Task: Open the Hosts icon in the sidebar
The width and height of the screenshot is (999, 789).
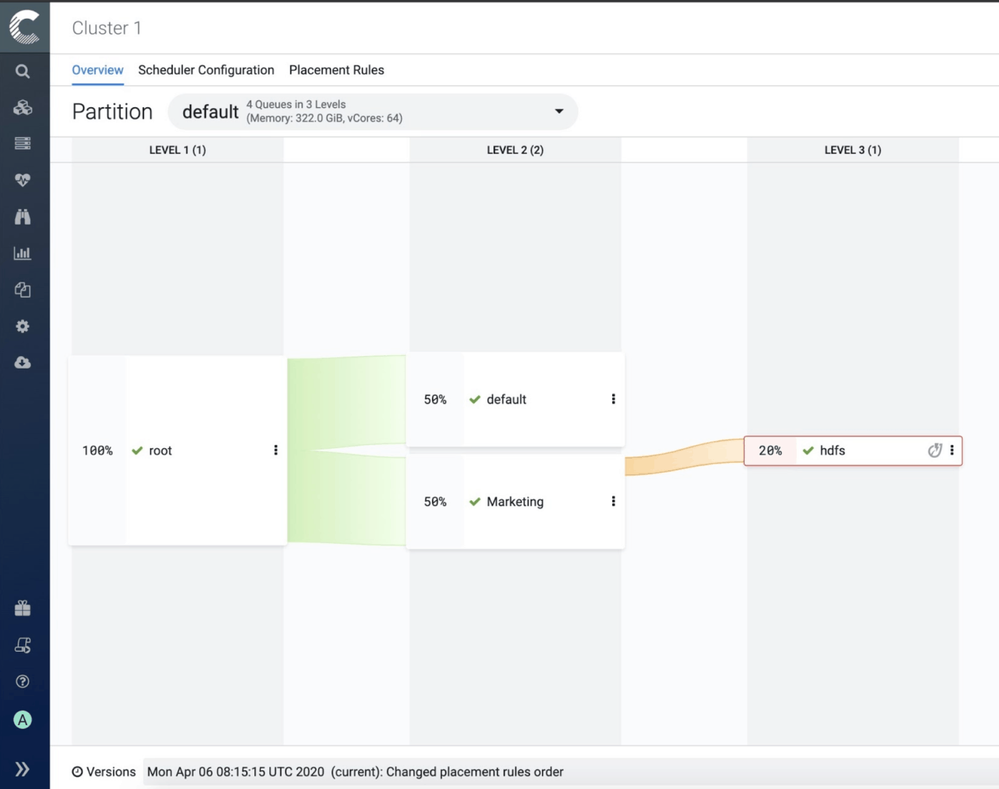Action: (x=22, y=143)
